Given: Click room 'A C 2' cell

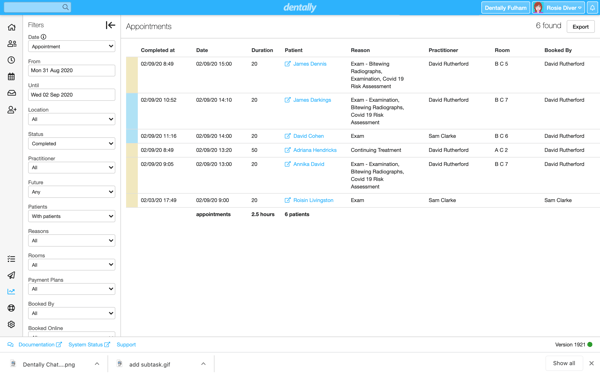Looking at the screenshot, I should (x=501, y=150).
